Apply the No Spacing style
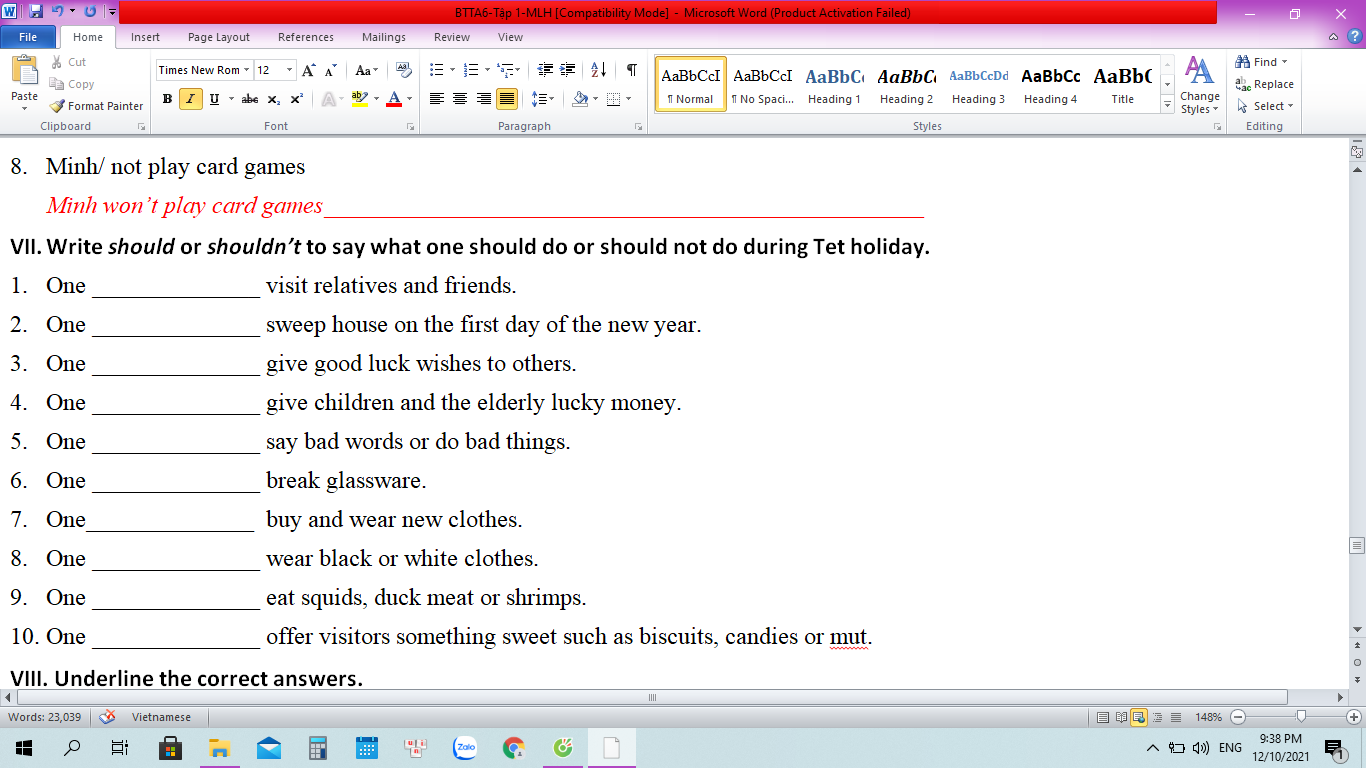 tap(762, 84)
